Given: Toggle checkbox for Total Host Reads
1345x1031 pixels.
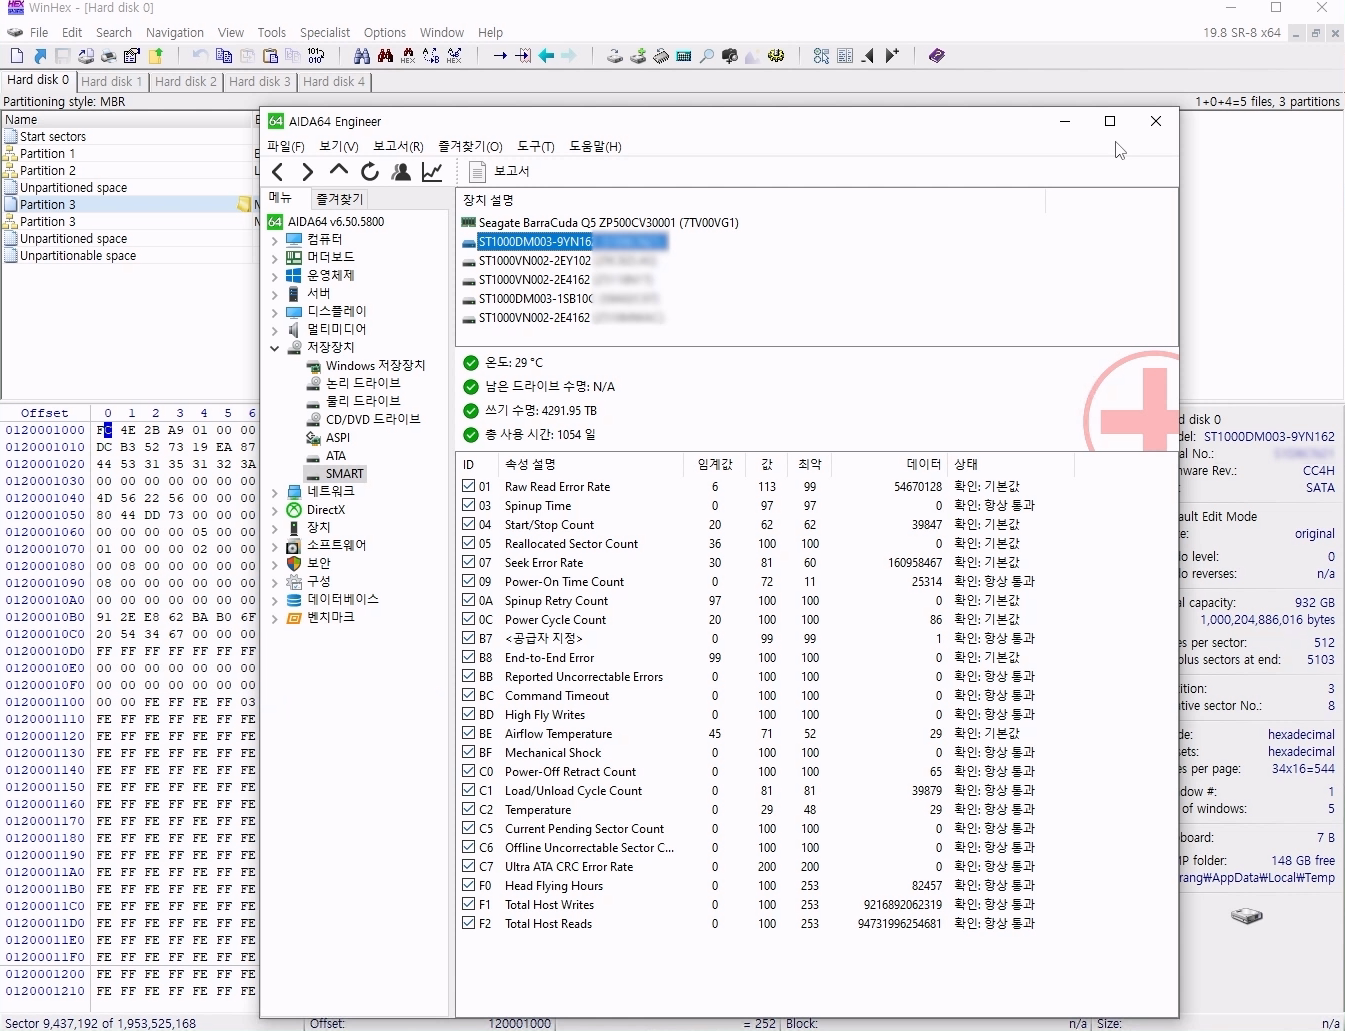Looking at the screenshot, I should [x=469, y=923].
